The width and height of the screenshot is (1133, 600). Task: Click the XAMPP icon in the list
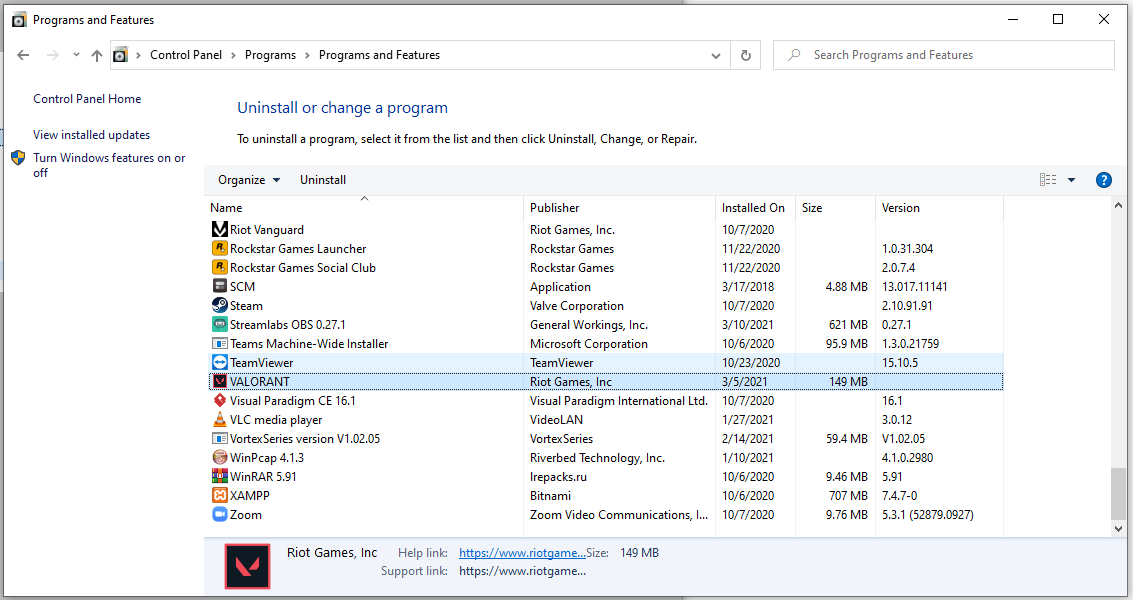(220, 496)
